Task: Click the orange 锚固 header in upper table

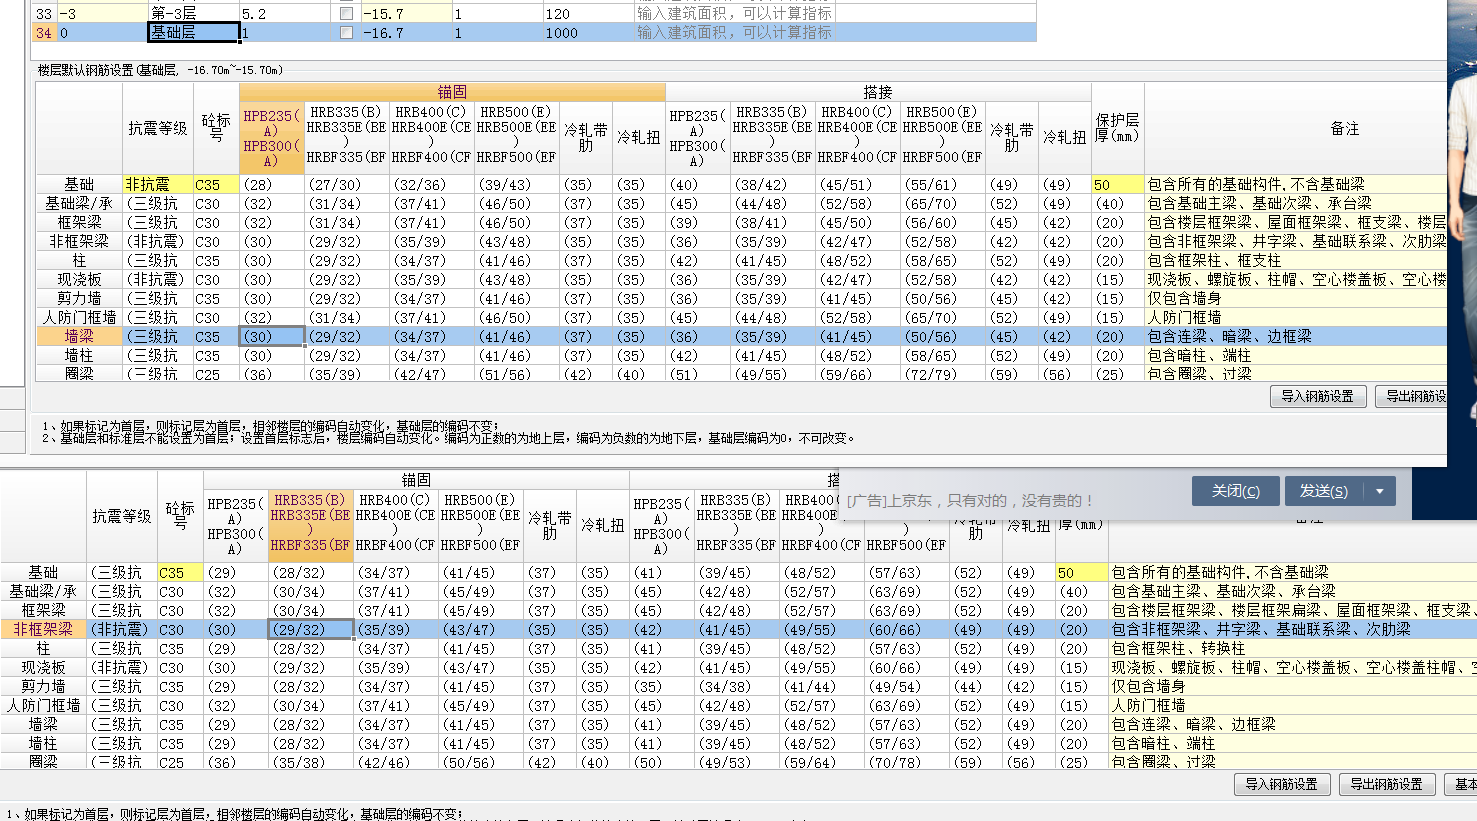Action: point(452,92)
